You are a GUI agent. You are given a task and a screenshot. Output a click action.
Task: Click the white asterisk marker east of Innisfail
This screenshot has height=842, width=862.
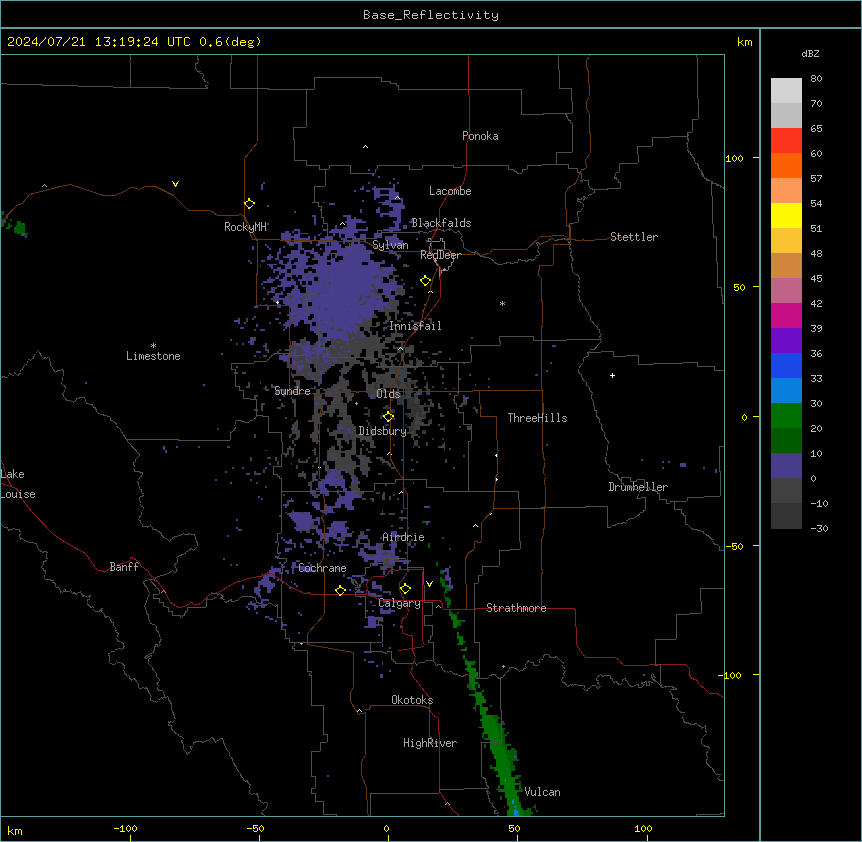point(502,304)
